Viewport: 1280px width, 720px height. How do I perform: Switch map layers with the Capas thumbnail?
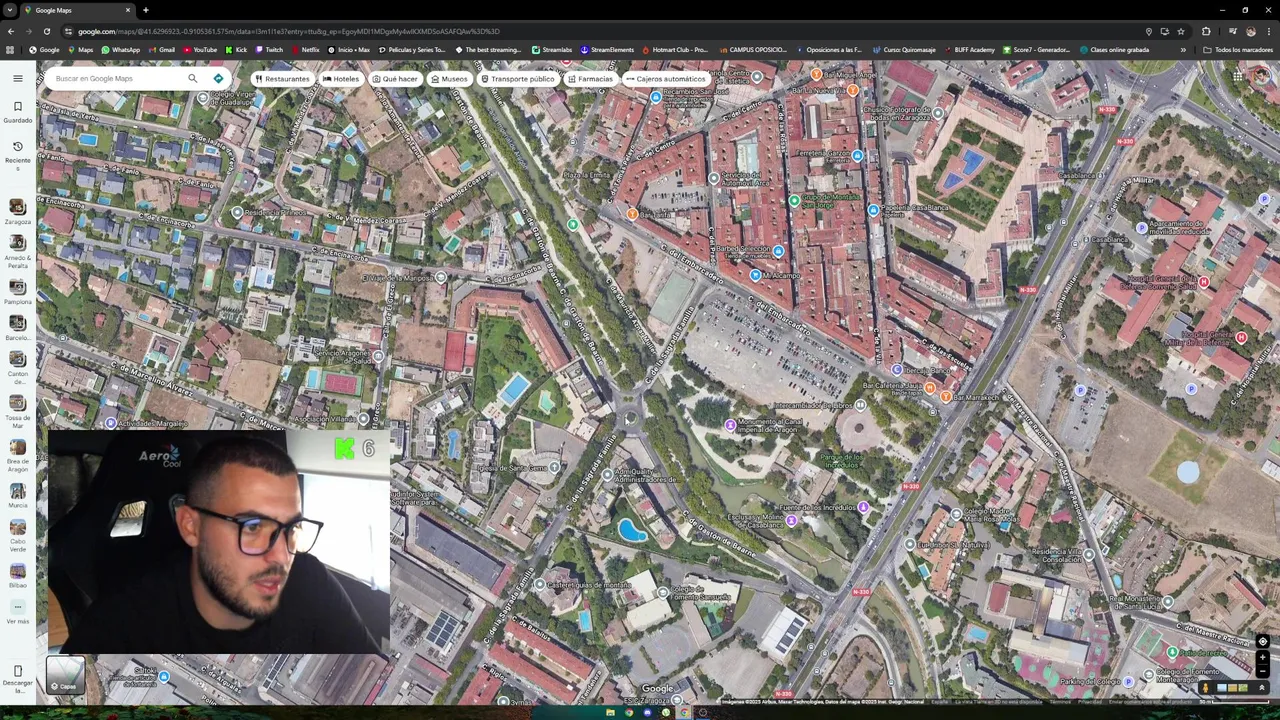pyautogui.click(x=65, y=674)
